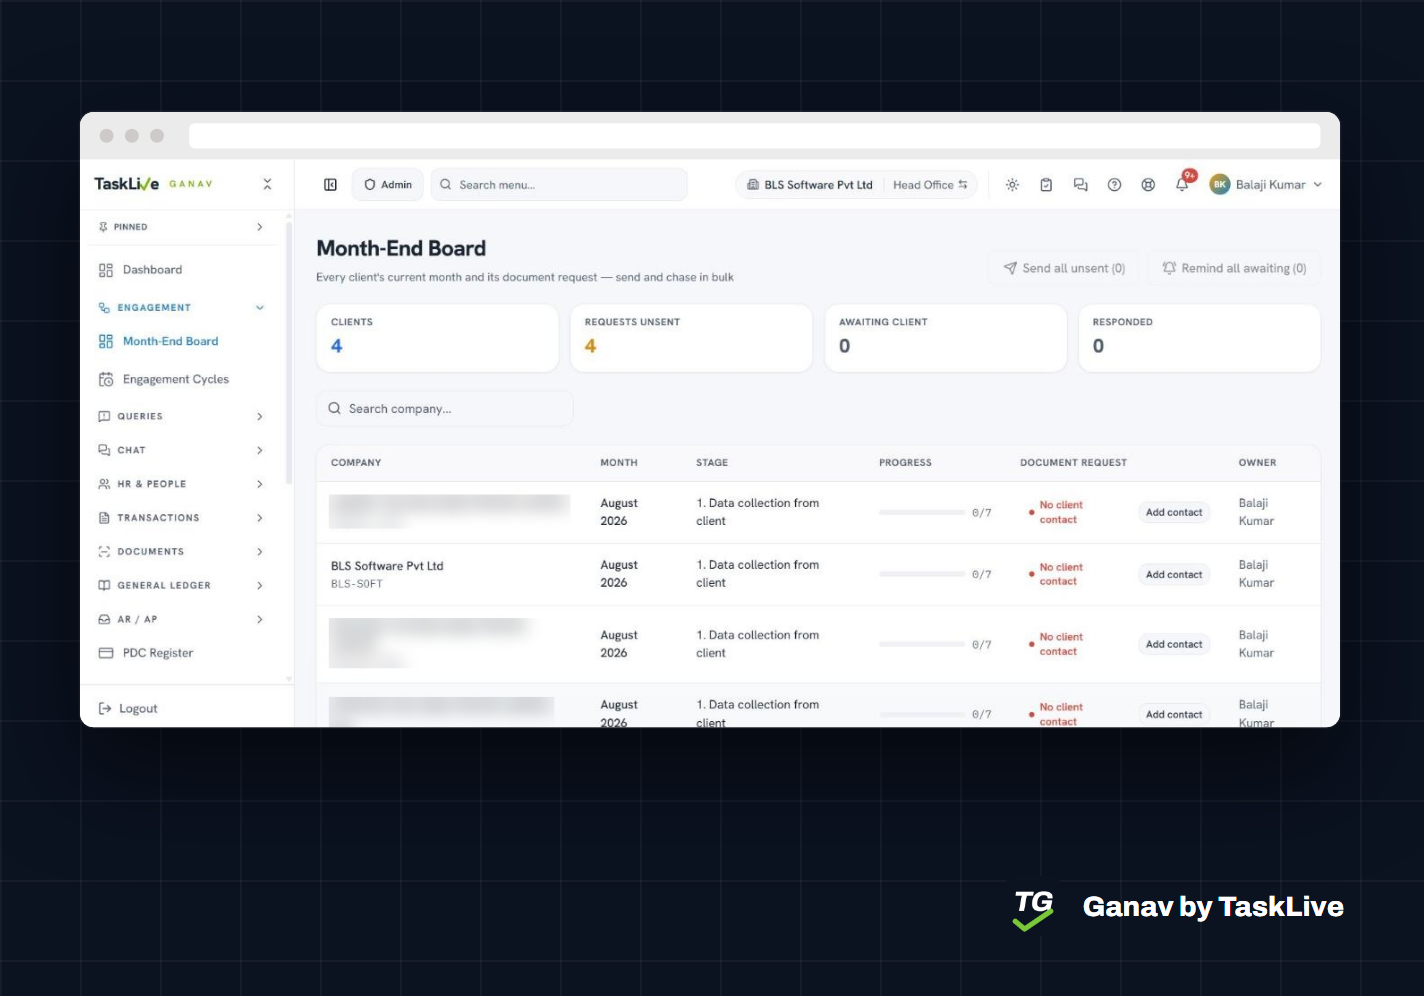Focus the Search menu field
This screenshot has height=996, width=1424.
559,185
